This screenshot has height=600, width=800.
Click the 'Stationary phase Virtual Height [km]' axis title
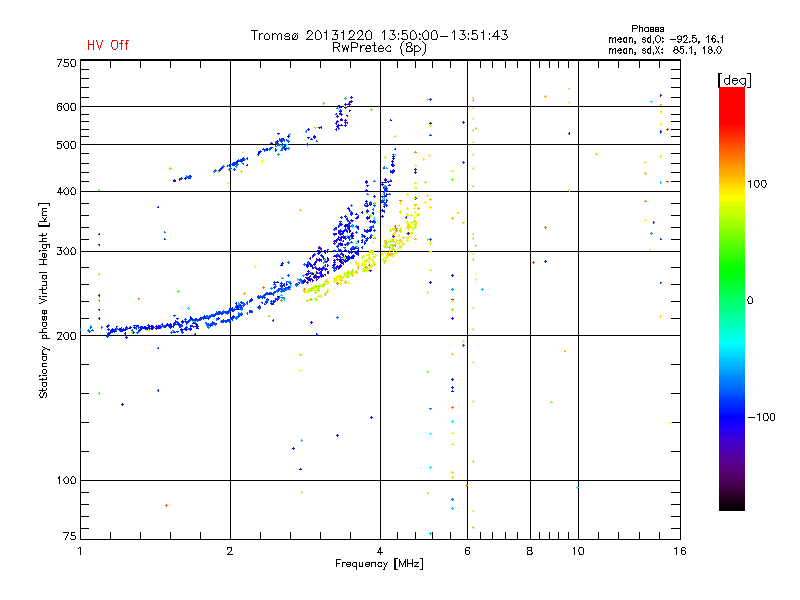pos(44,301)
